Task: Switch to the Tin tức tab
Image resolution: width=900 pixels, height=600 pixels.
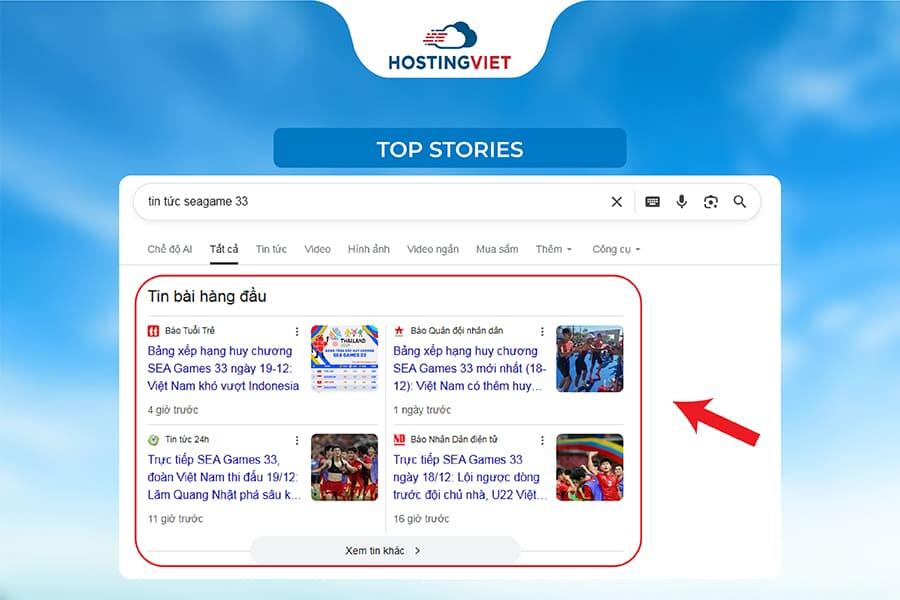Action: click(274, 249)
